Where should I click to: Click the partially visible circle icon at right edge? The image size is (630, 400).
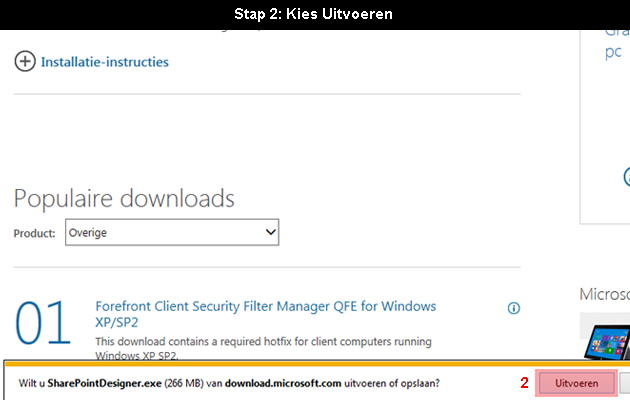[x=627, y=177]
